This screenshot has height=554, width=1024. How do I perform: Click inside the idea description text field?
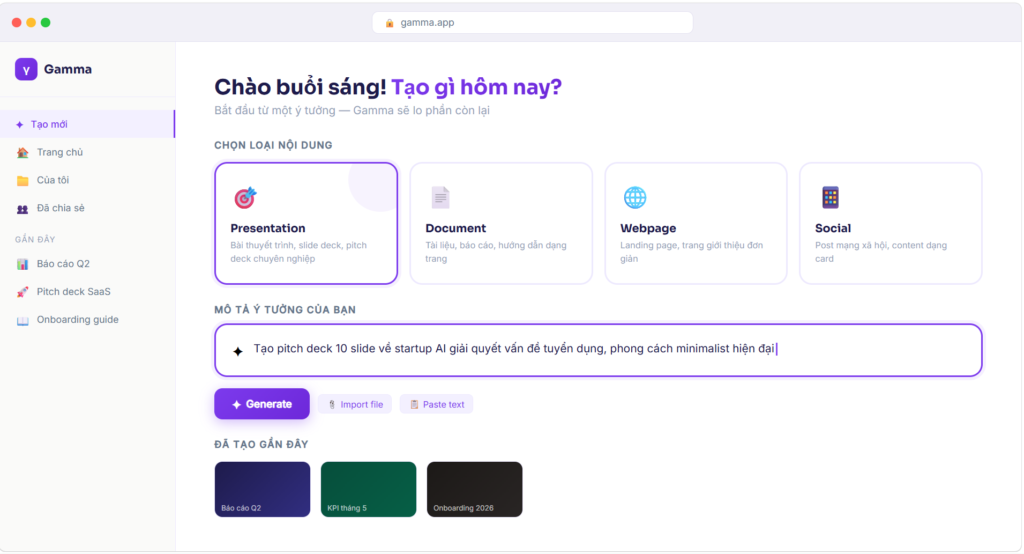598,350
